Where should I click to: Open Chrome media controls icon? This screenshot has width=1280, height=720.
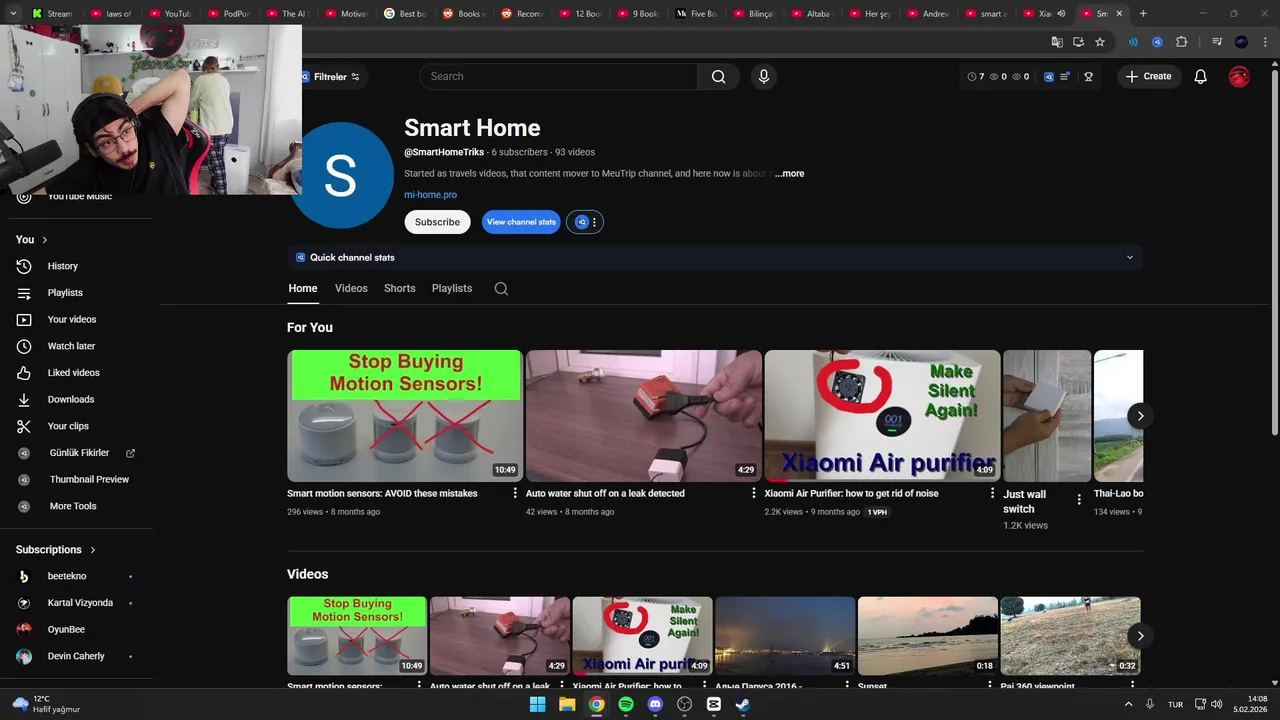(1217, 42)
